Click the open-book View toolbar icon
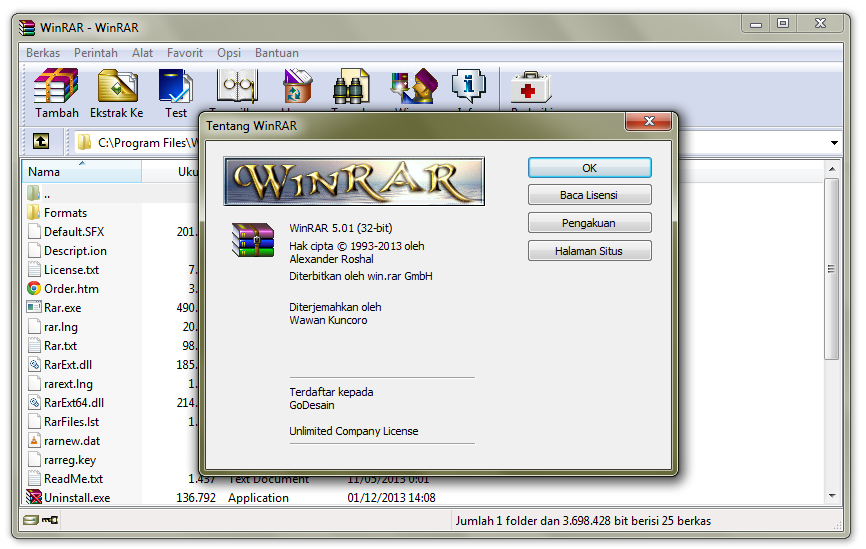Viewport: 866px width, 549px height. 237,86
